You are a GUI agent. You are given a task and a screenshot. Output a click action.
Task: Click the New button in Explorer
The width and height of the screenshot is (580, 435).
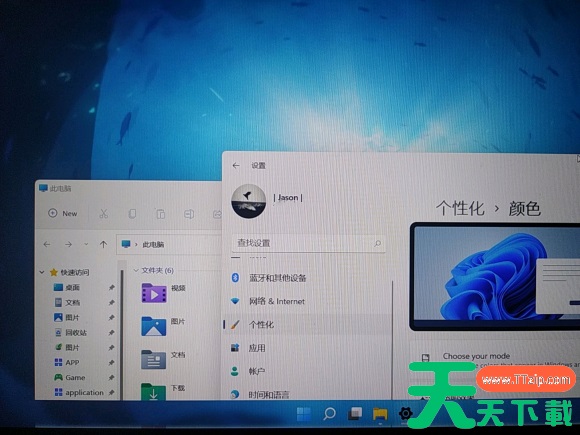tap(63, 213)
